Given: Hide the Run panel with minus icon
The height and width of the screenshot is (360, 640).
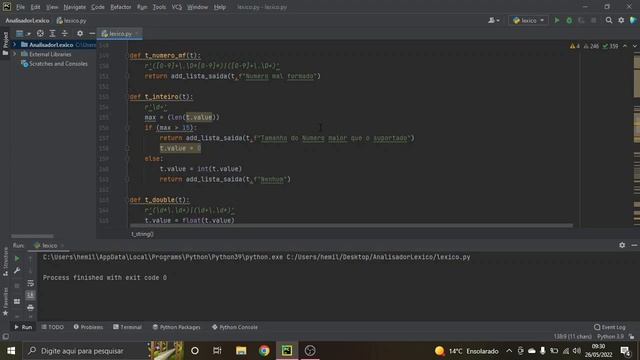Looking at the screenshot, I should 634,245.
